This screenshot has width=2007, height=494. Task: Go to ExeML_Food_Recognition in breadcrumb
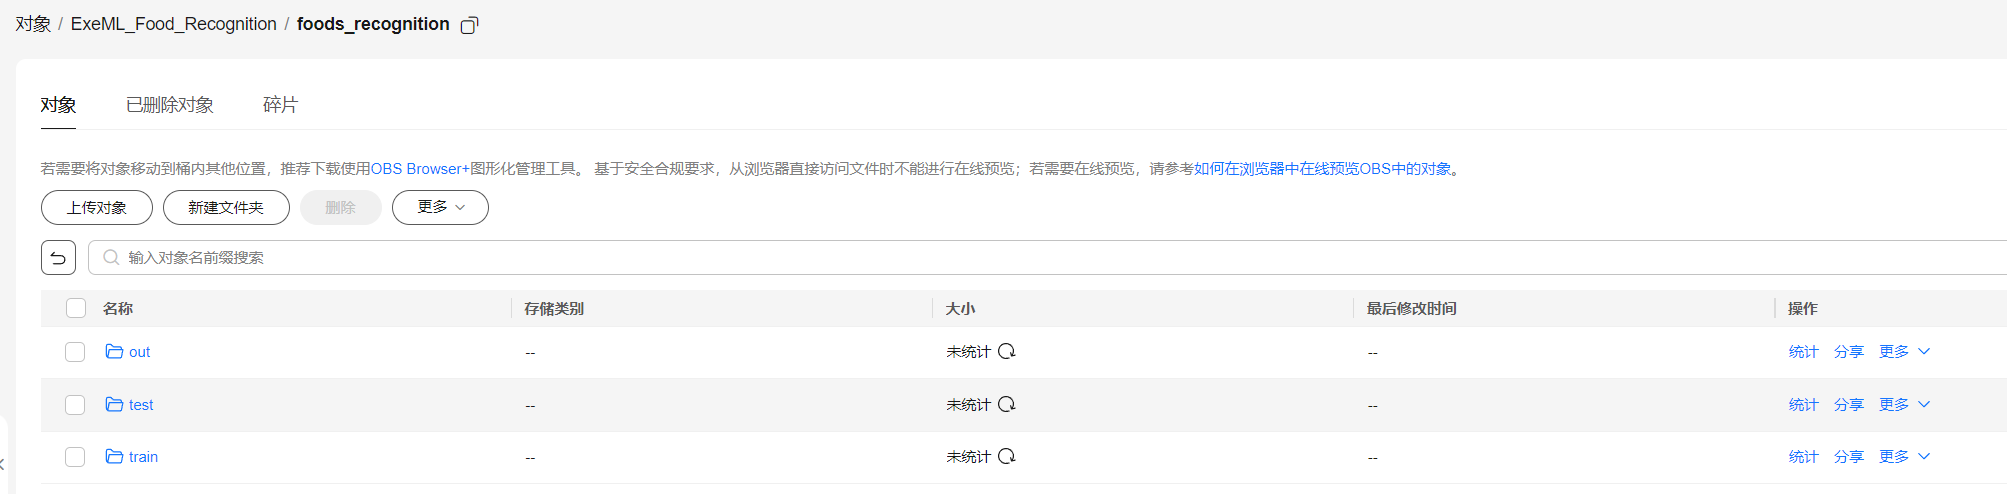[173, 24]
